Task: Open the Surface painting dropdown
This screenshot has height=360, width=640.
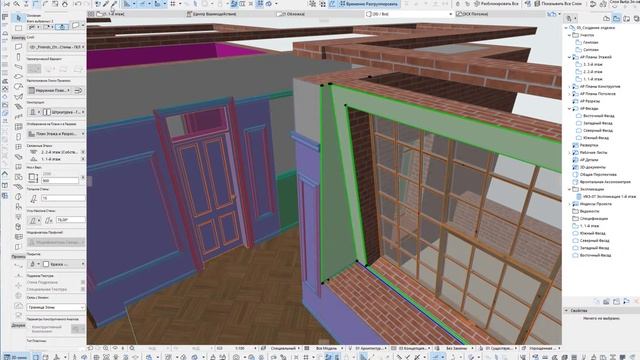Action: (x=63, y=264)
